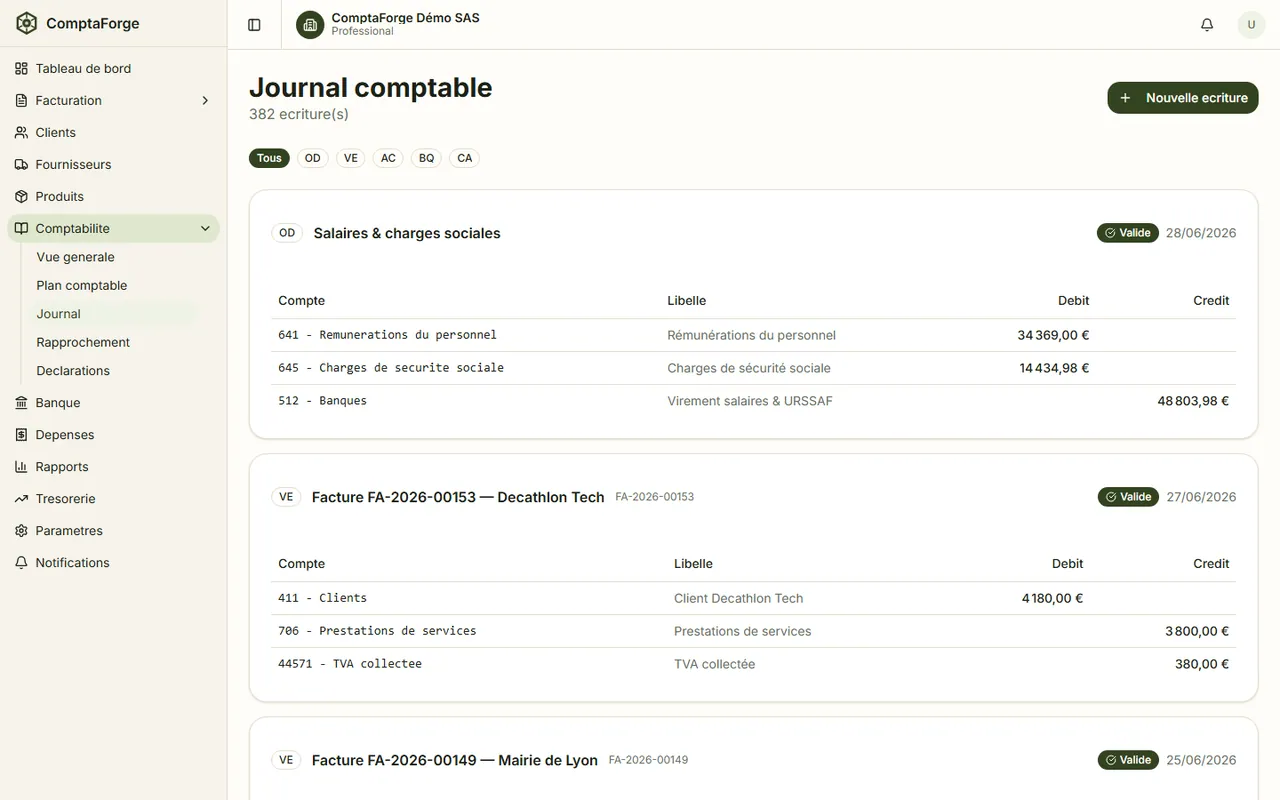Click the 44571 - TVA collectee row
The image size is (1280, 800).
pos(754,664)
